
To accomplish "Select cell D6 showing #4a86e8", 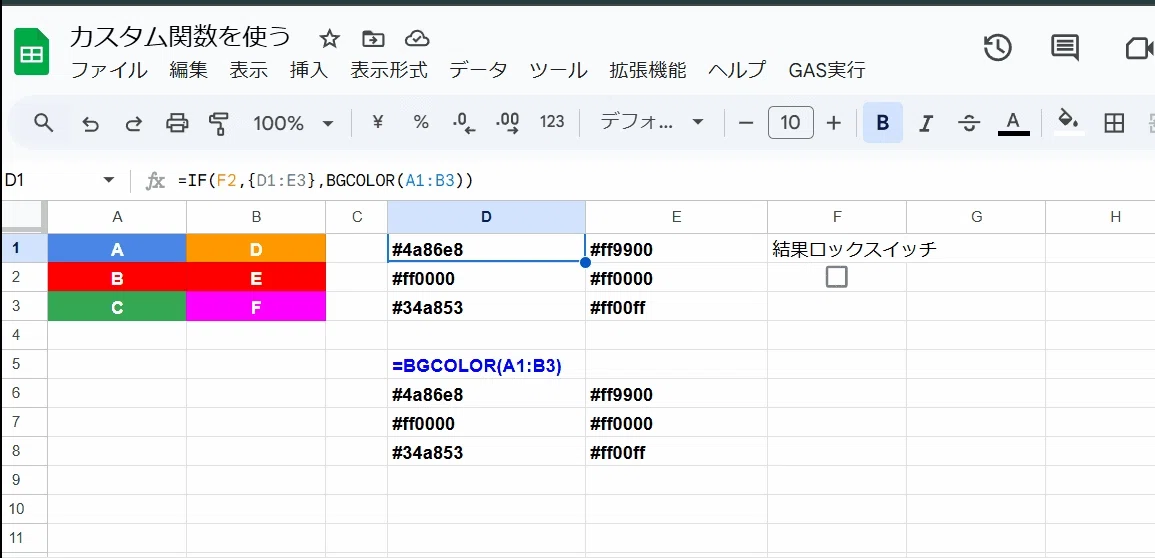I will pyautogui.click(x=486, y=395).
